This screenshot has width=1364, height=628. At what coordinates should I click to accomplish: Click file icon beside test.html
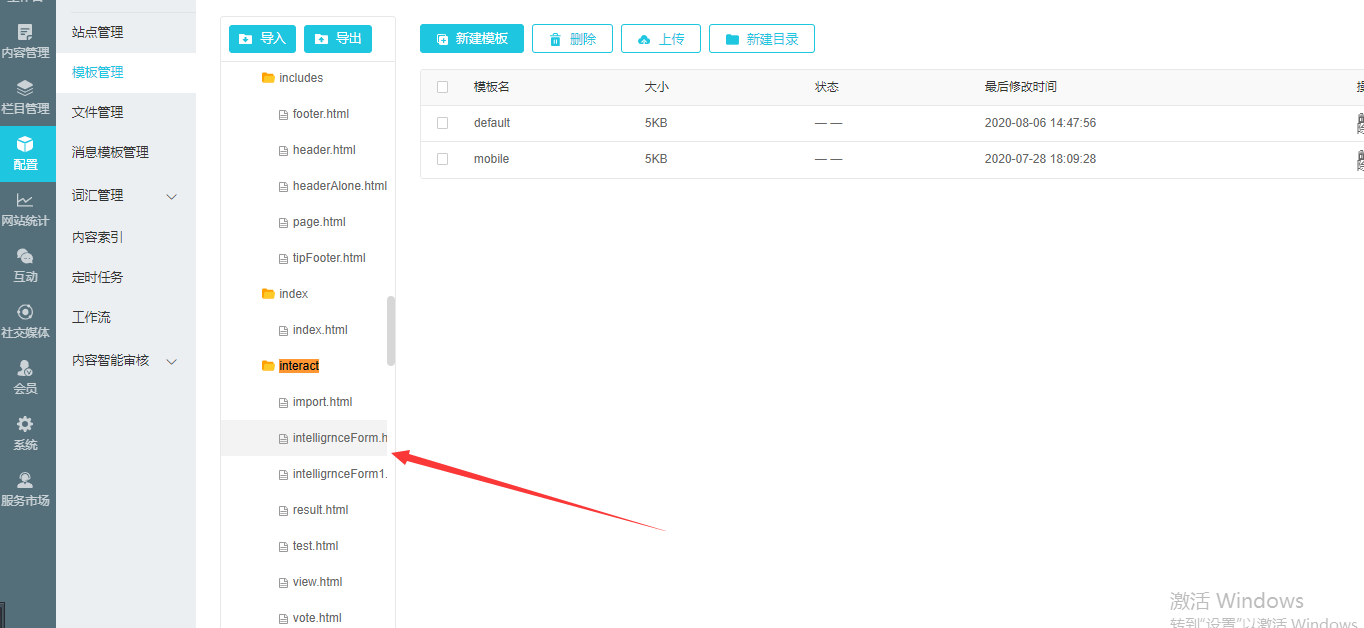pyautogui.click(x=283, y=546)
